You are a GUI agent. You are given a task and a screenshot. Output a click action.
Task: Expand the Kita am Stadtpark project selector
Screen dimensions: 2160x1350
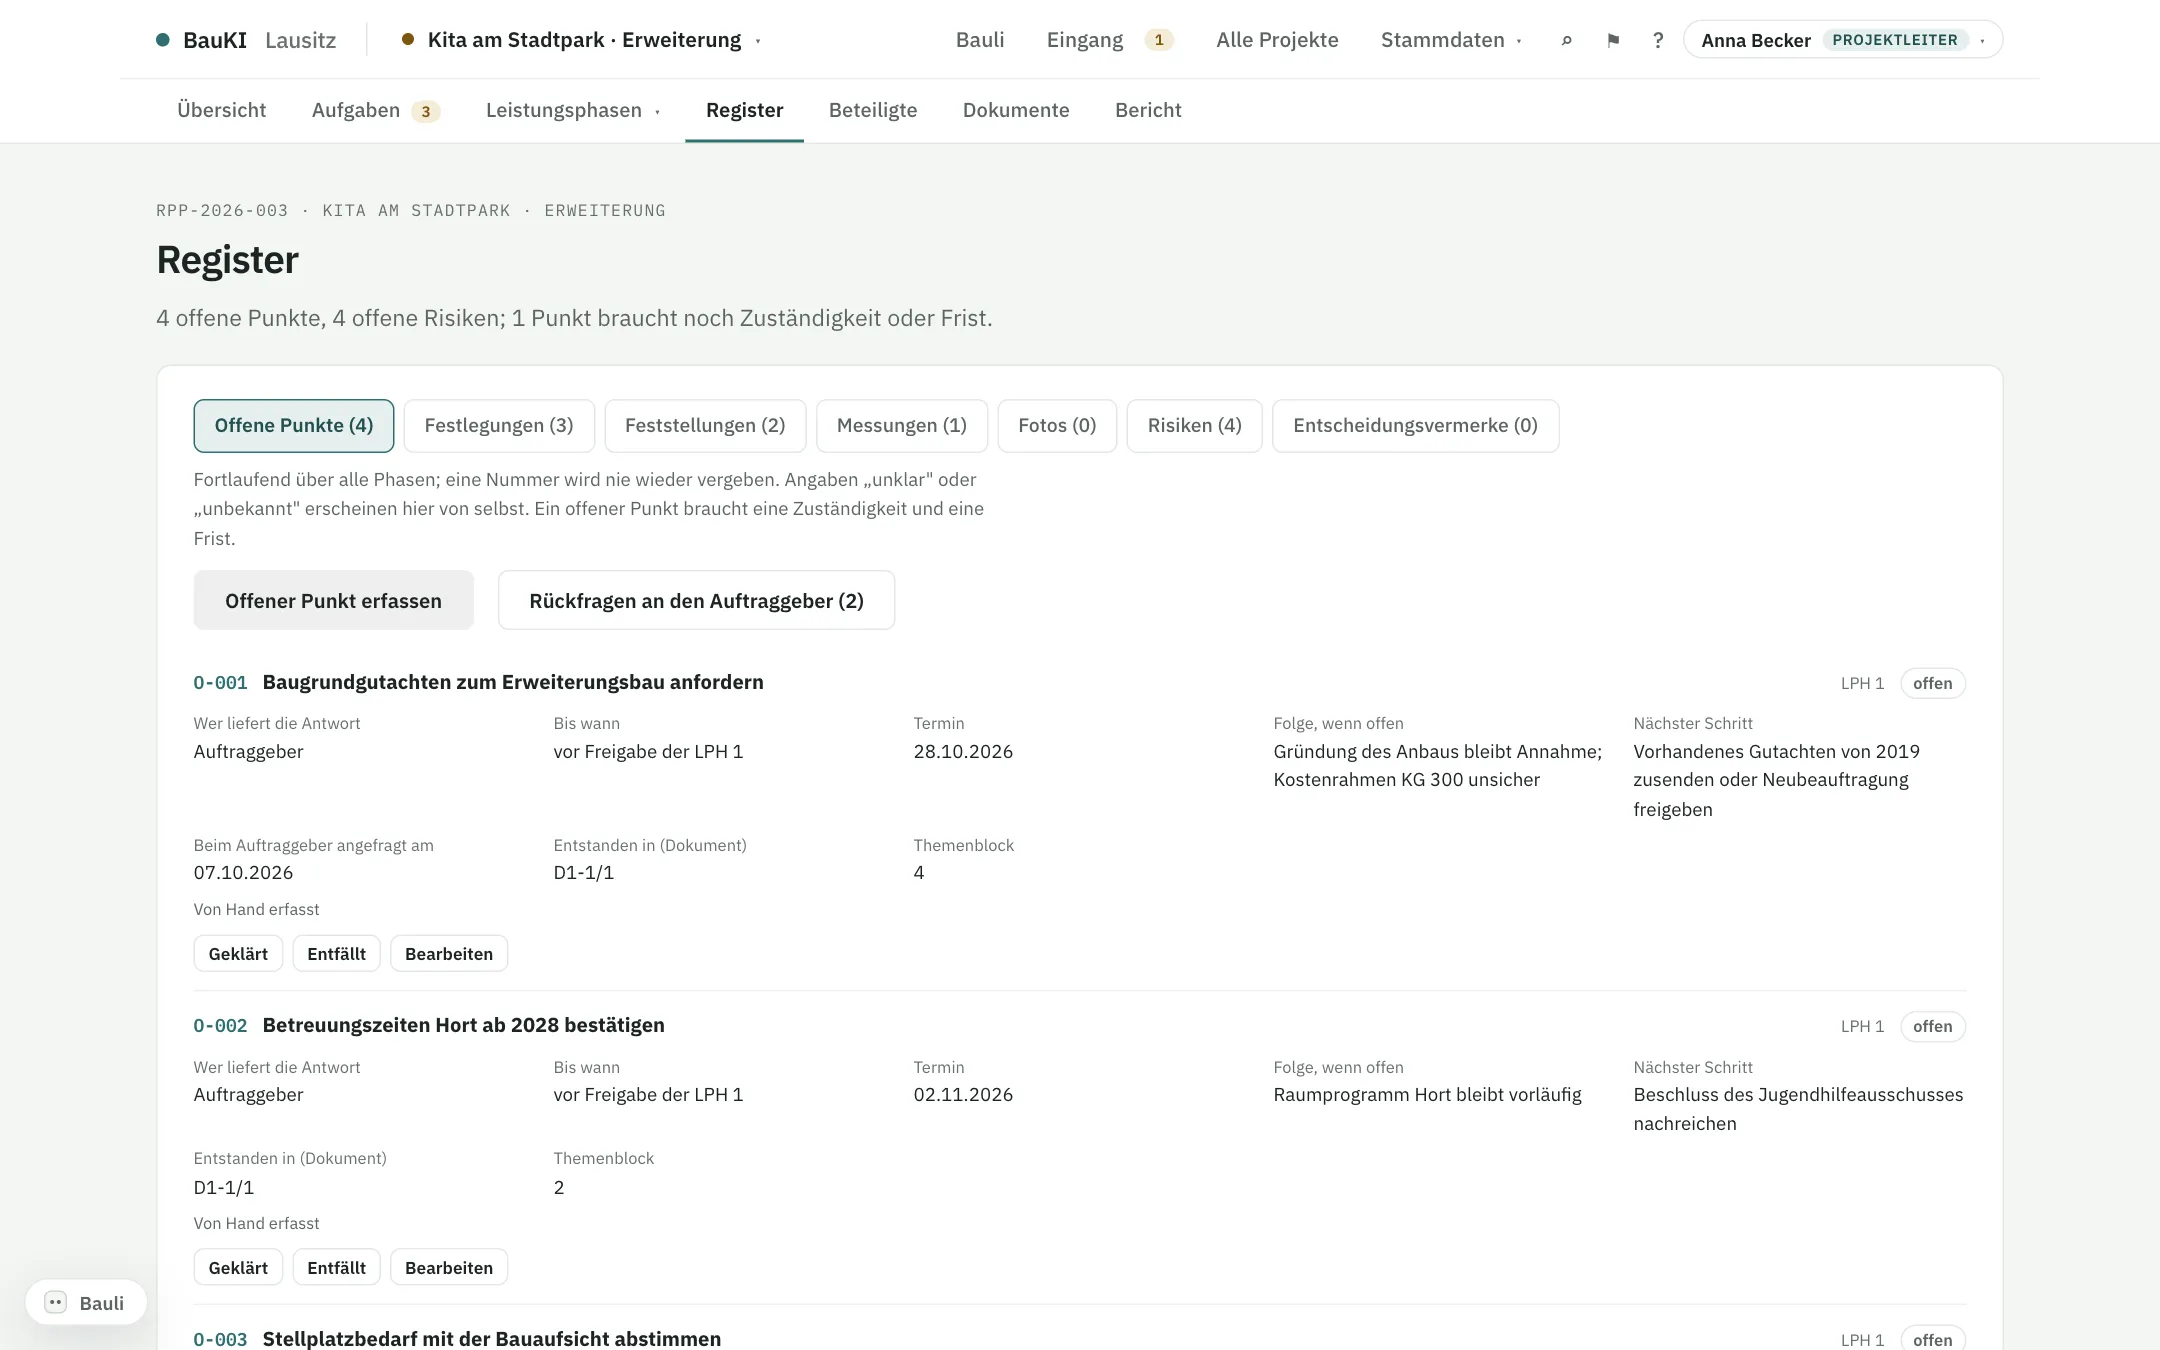click(582, 40)
